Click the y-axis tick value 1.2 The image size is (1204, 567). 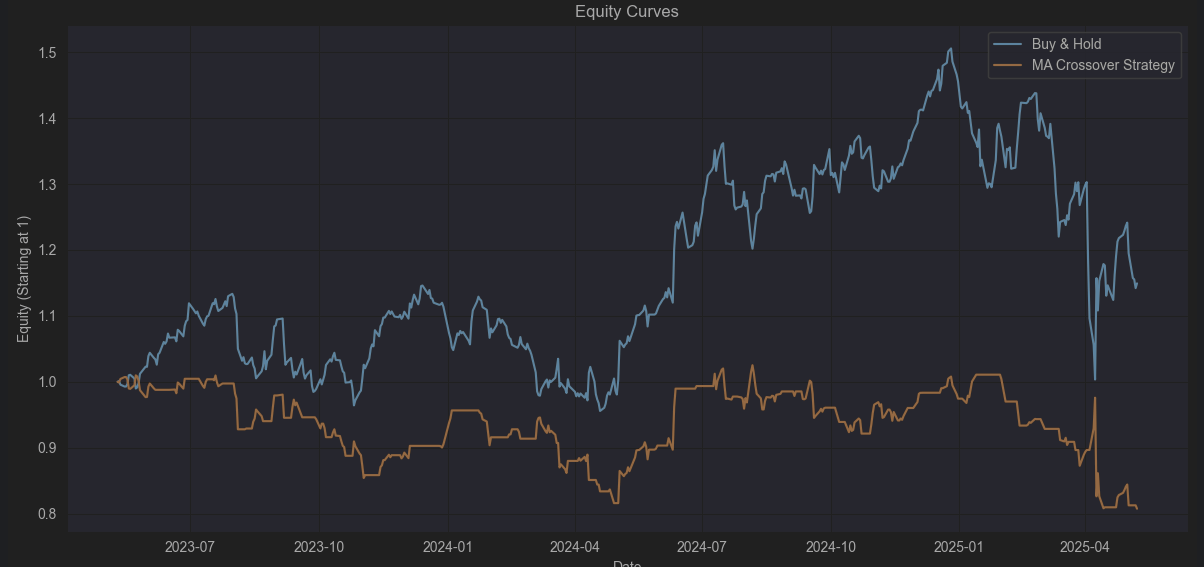tap(48, 250)
